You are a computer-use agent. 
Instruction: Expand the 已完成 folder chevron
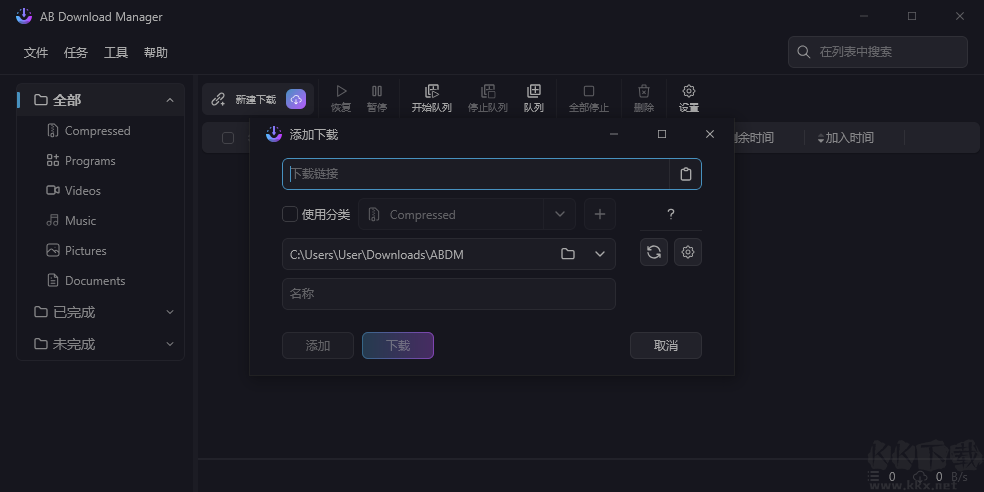(169, 312)
